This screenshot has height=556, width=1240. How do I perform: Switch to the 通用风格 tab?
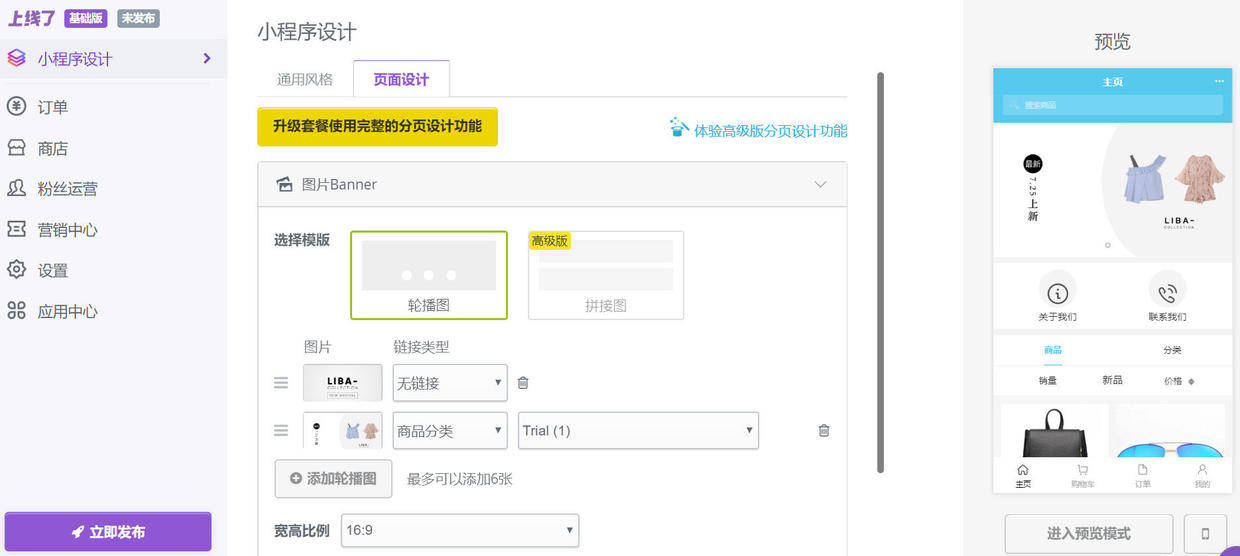pos(305,80)
